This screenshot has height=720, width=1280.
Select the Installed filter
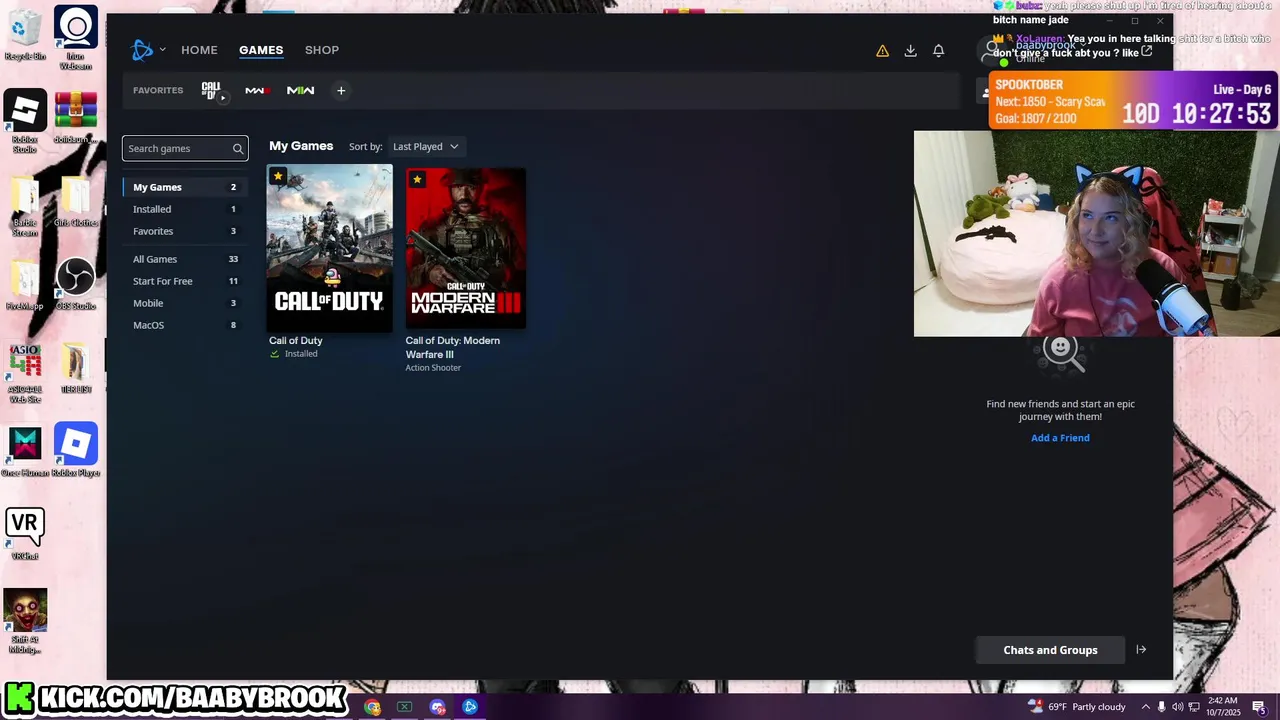point(185,209)
